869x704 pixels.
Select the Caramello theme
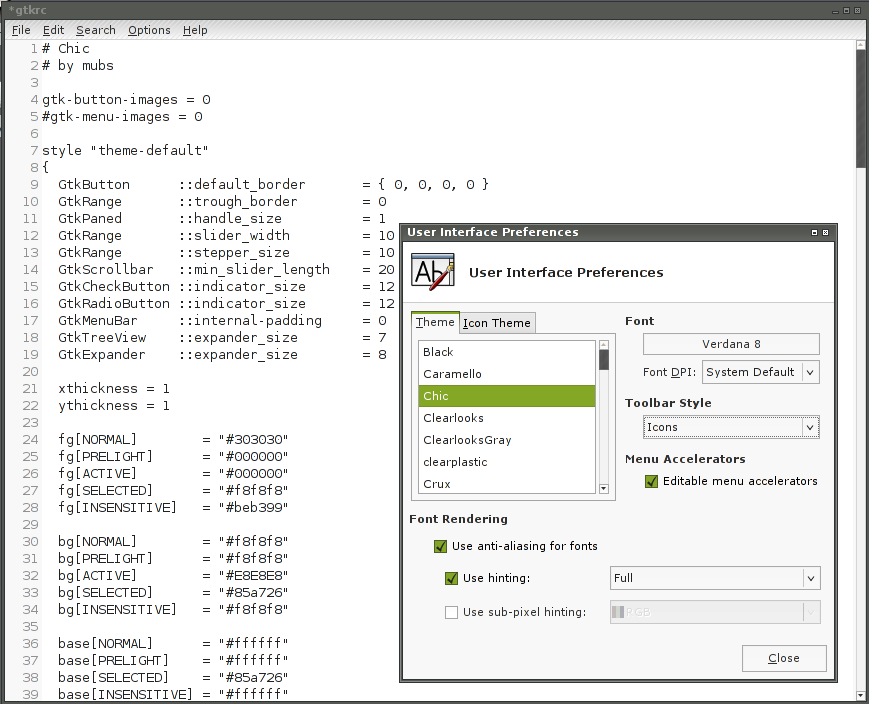tap(507, 374)
